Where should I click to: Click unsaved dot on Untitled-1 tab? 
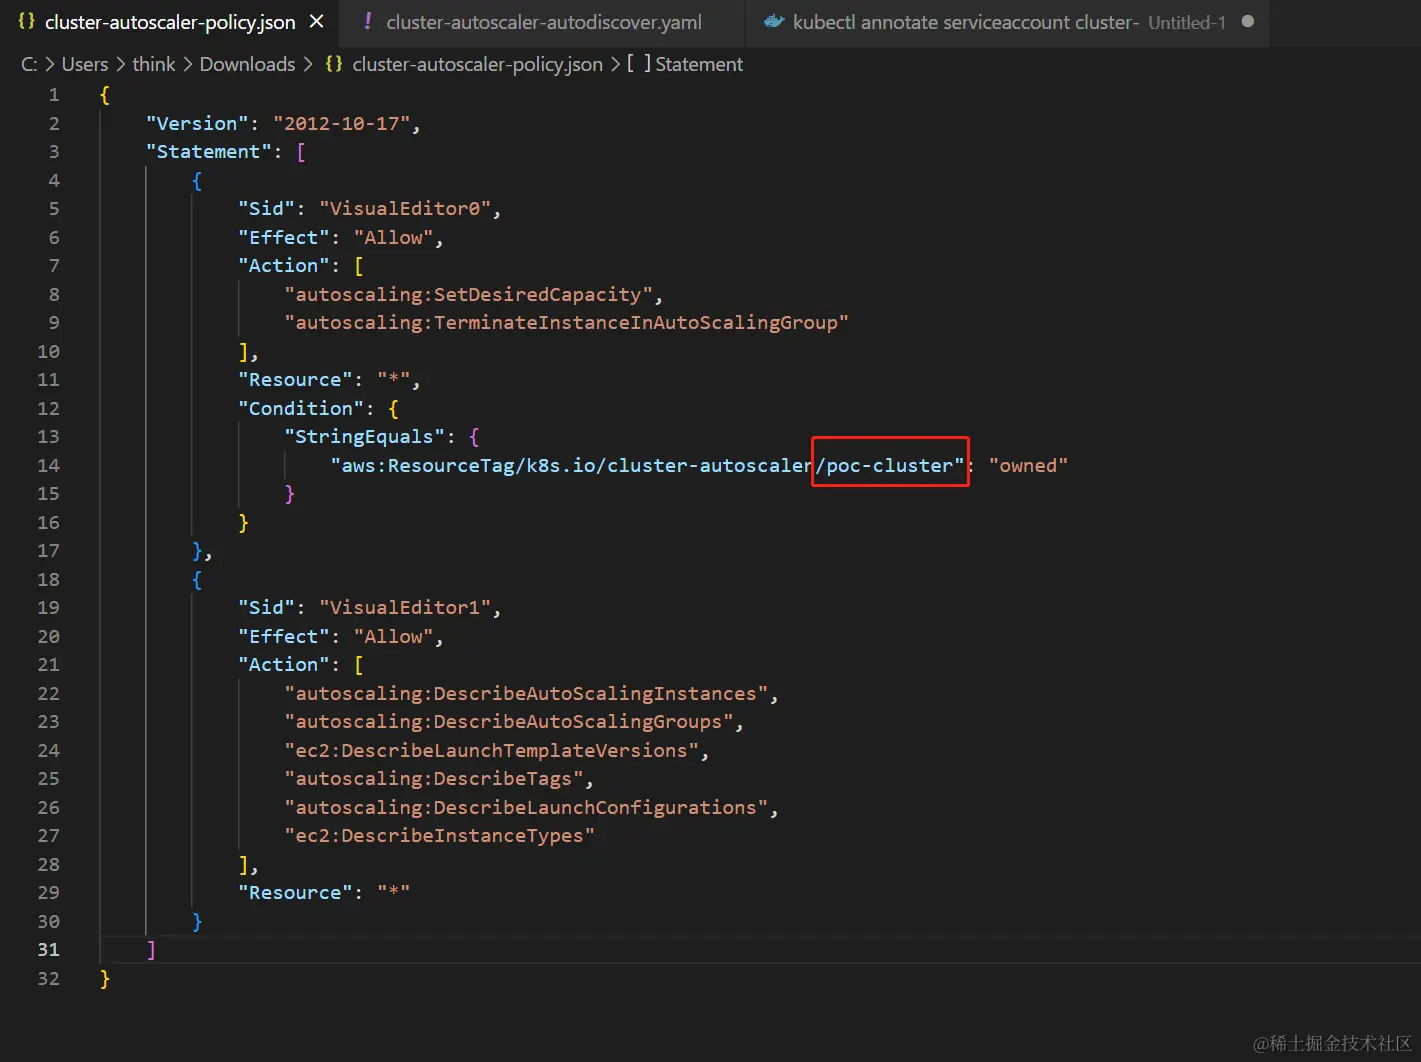[1248, 21]
